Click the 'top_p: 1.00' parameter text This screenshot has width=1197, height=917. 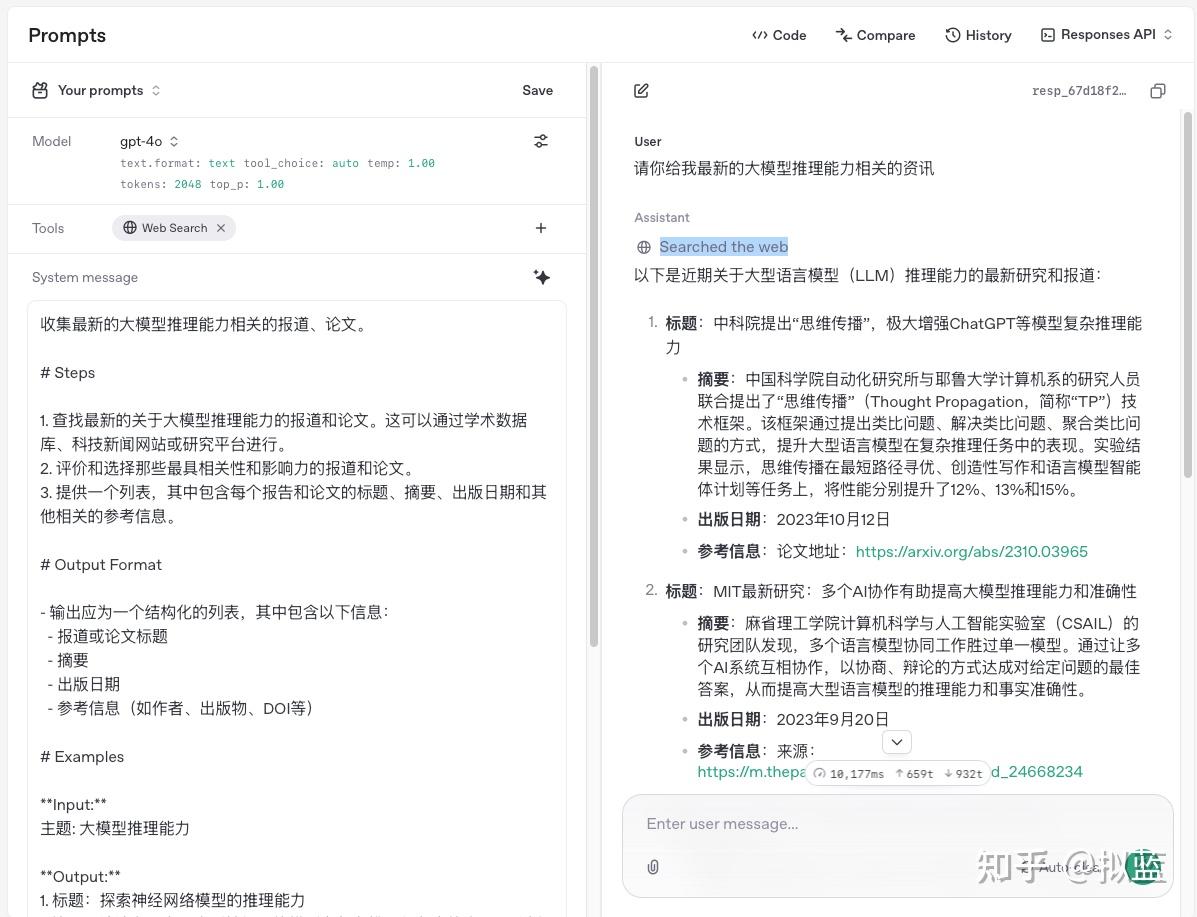[x=246, y=184]
